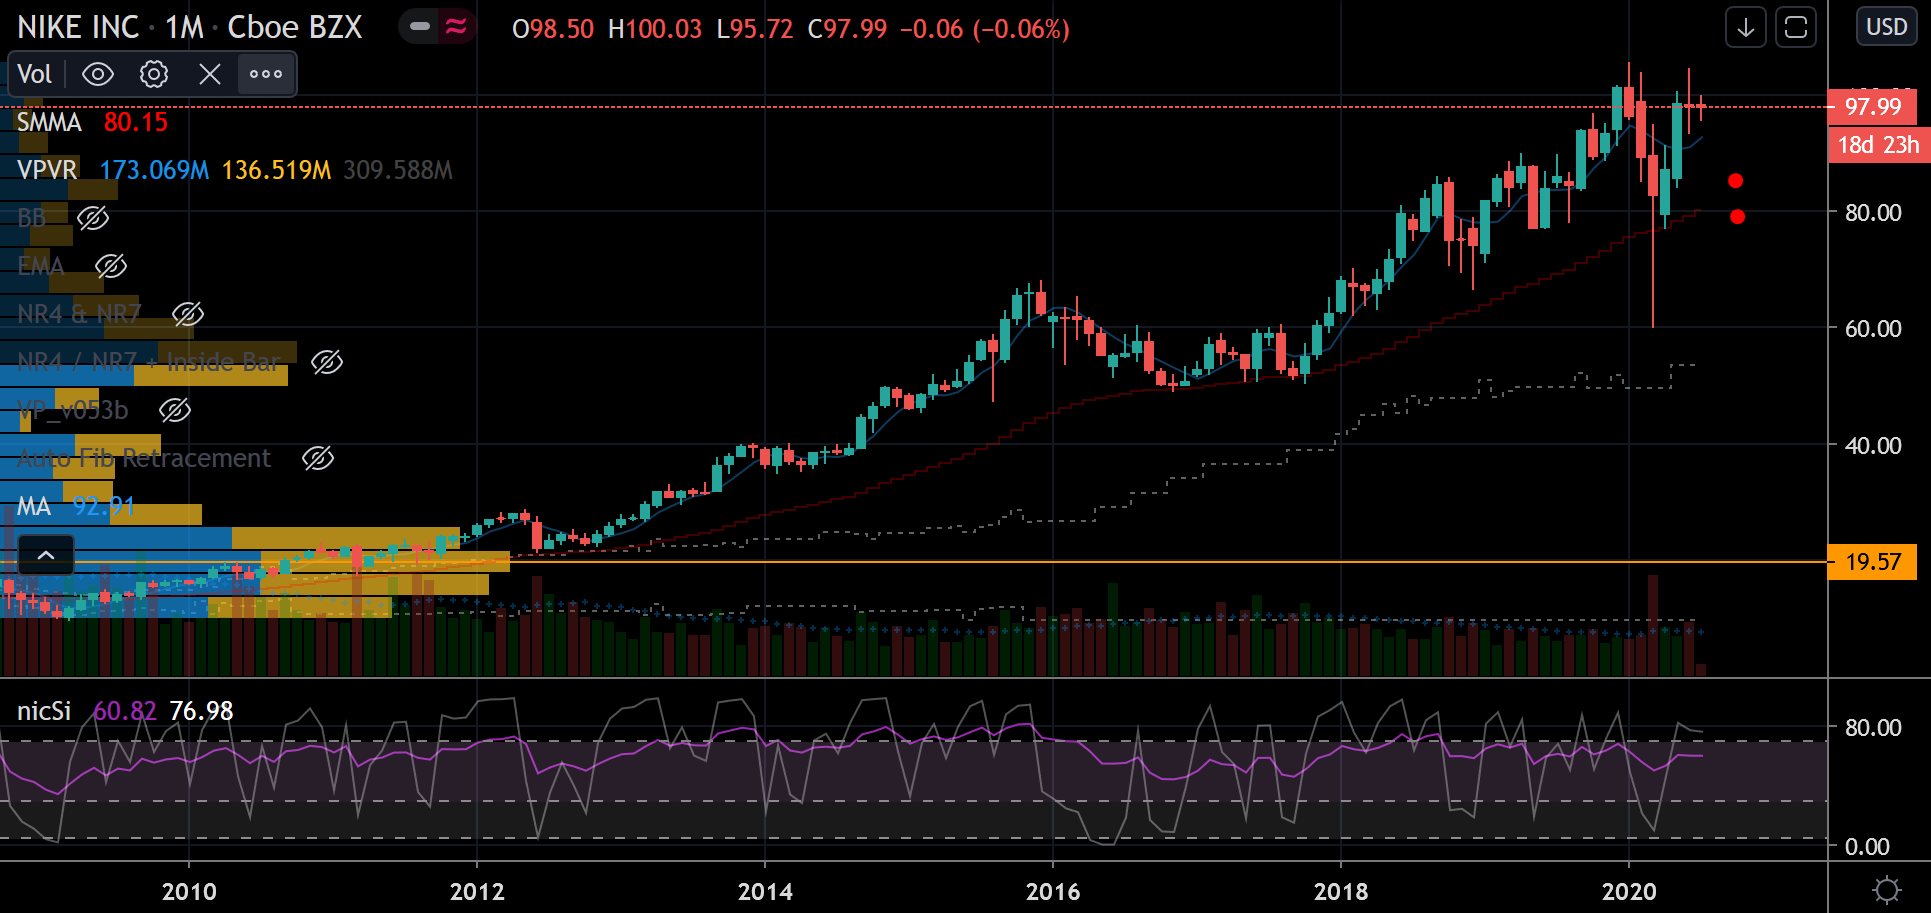1931x913 pixels.
Task: Click the 1M timeframe in title
Action: 185,27
